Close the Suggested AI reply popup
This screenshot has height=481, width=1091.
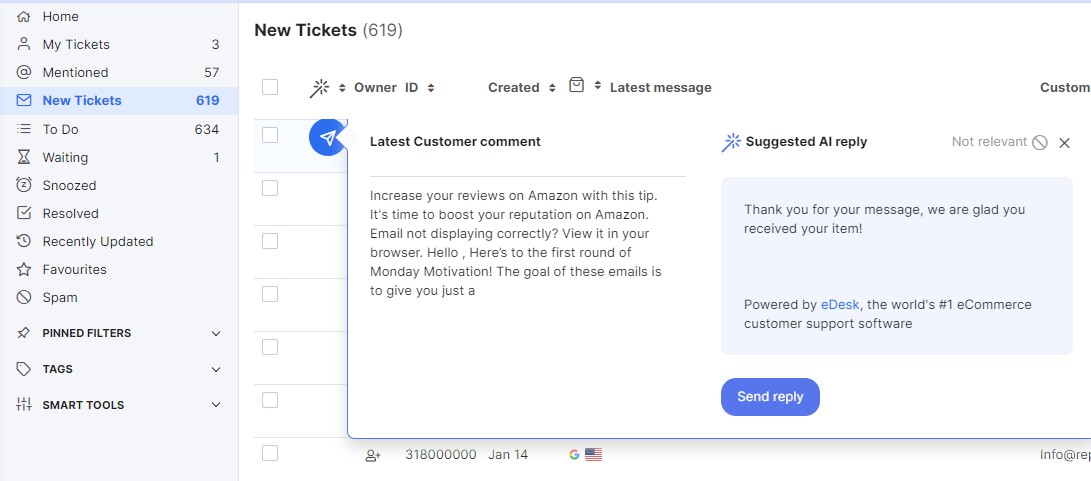pos(1064,143)
